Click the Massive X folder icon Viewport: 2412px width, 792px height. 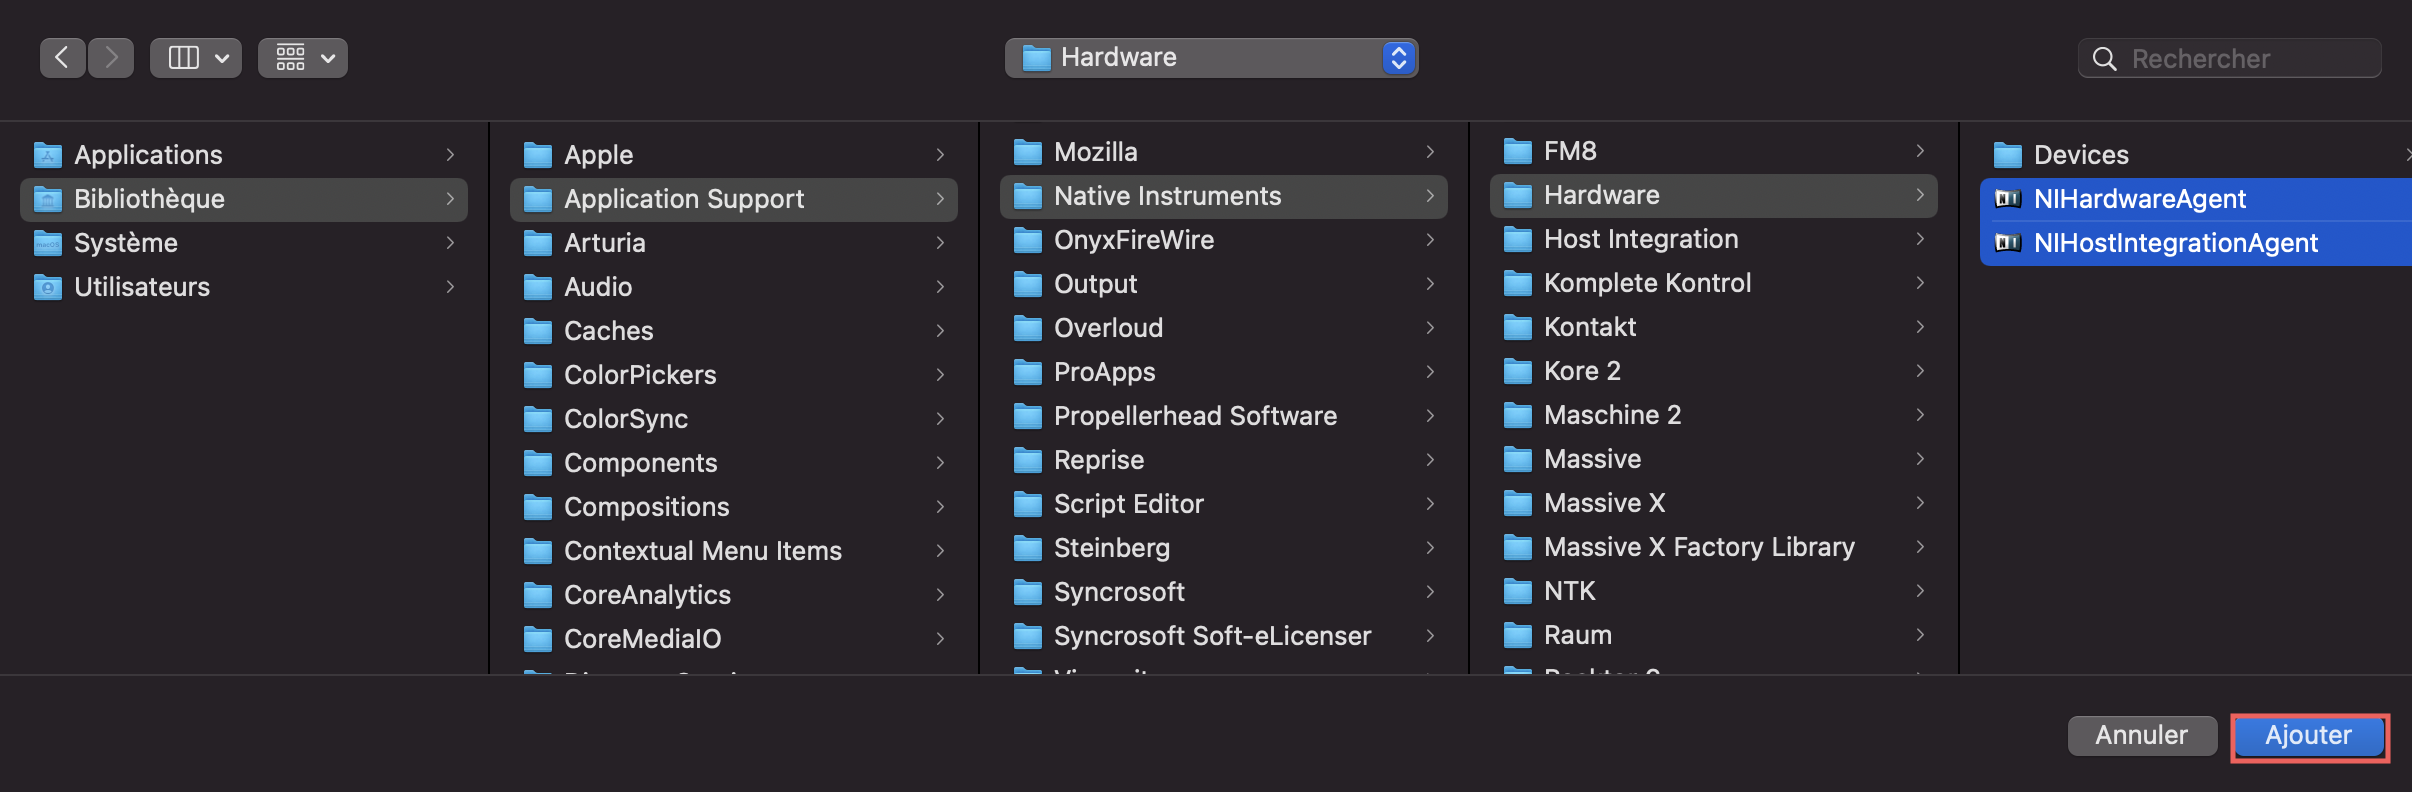click(x=1518, y=503)
